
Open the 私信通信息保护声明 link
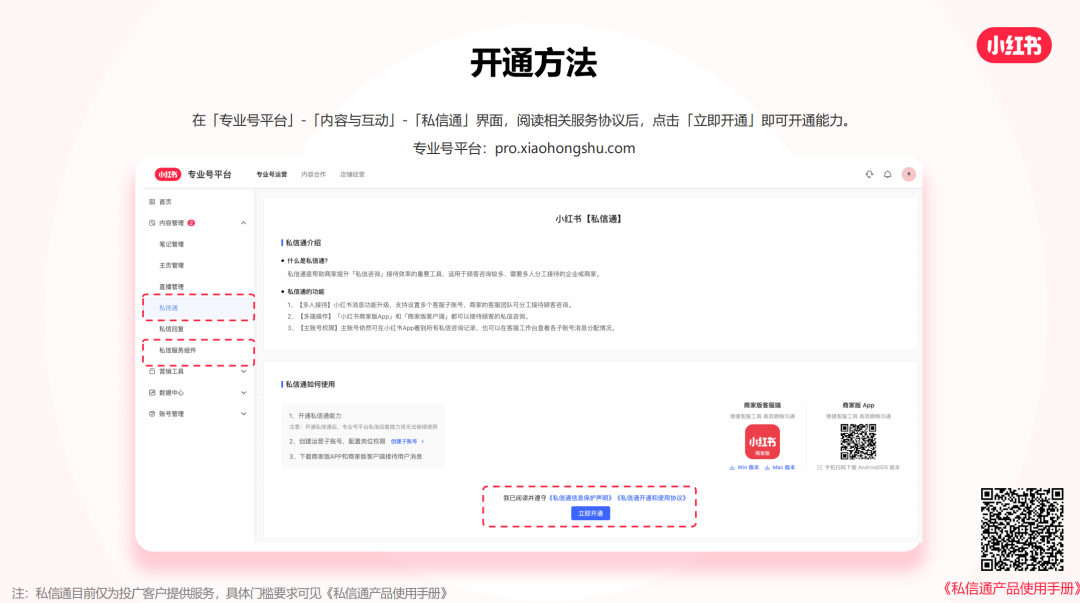pos(582,497)
